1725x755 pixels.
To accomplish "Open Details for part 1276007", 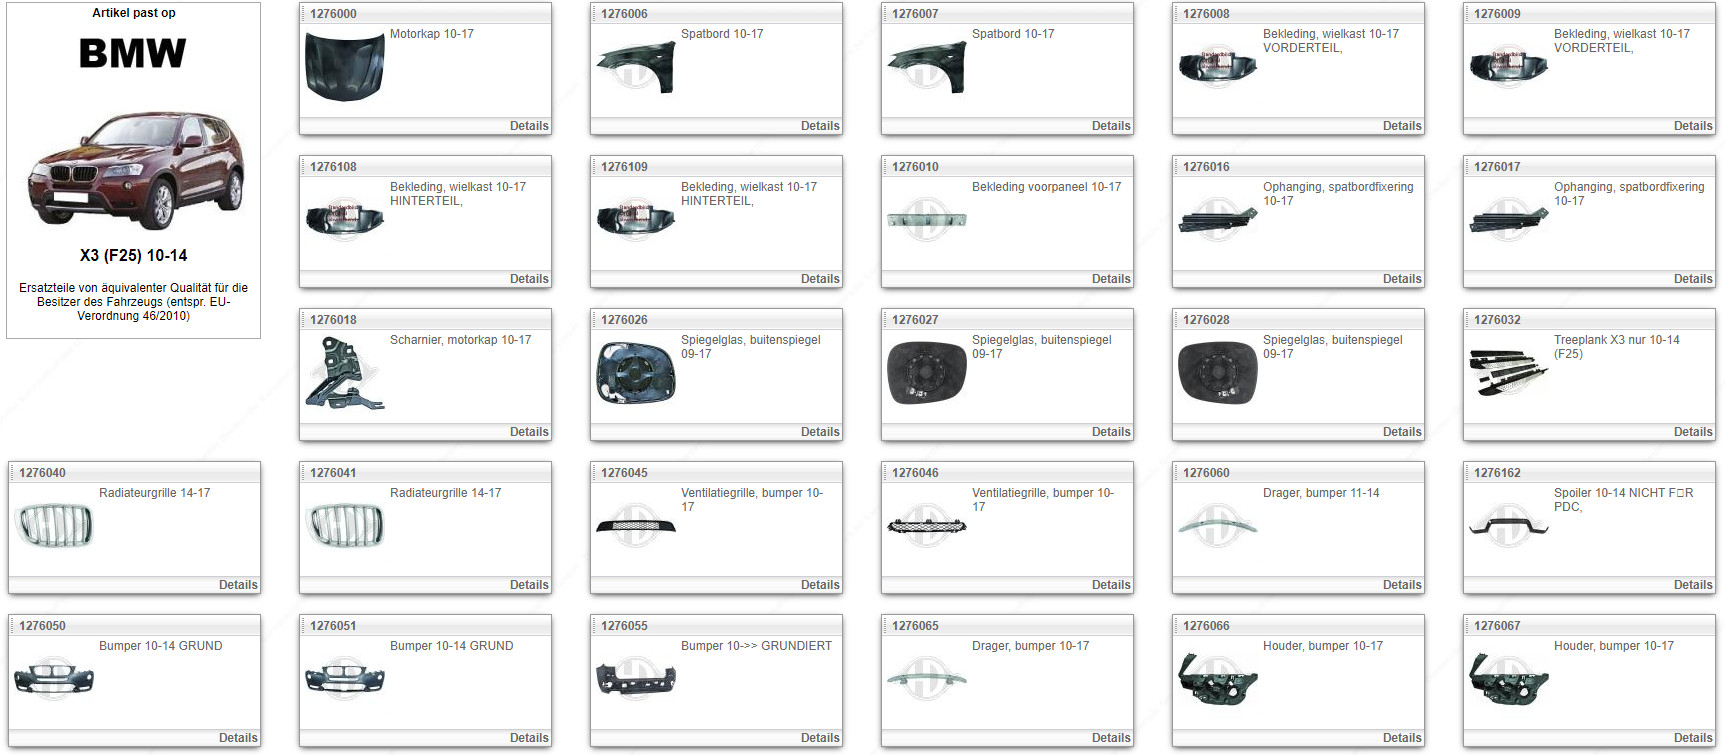I will 1111,126.
